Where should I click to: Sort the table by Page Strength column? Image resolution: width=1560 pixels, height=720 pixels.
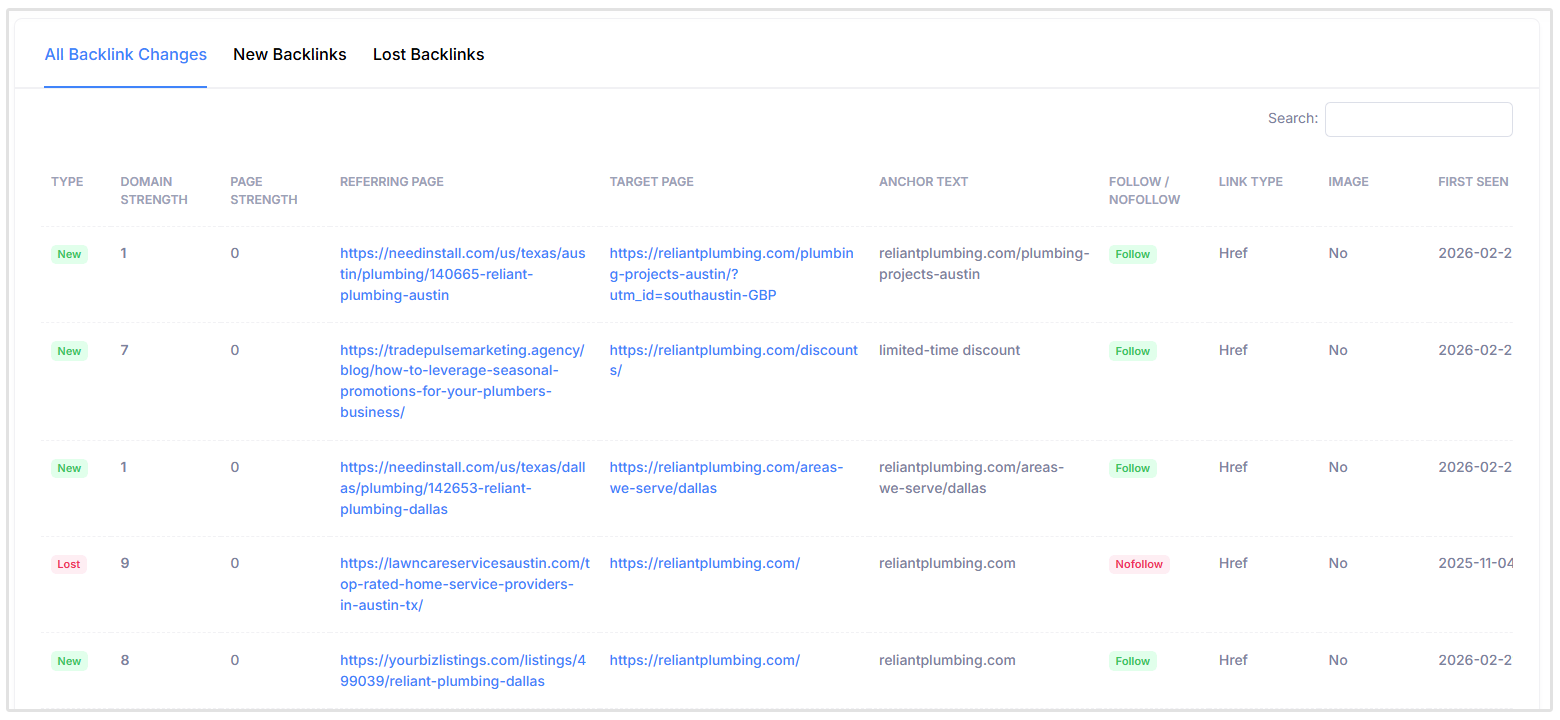(x=263, y=190)
